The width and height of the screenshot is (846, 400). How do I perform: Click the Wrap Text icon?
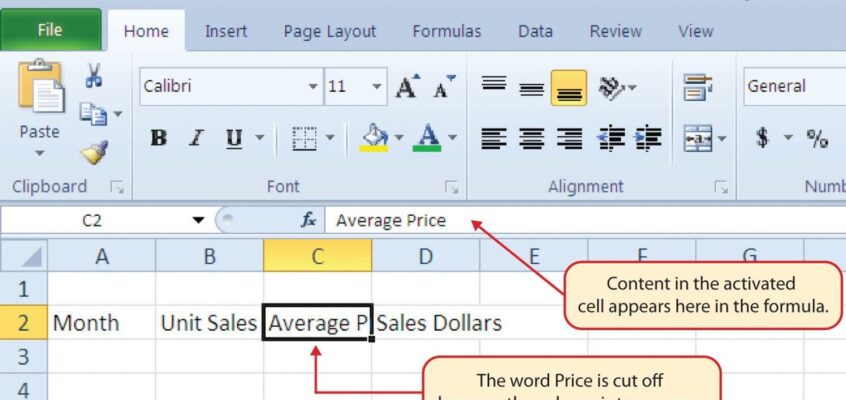point(697,87)
